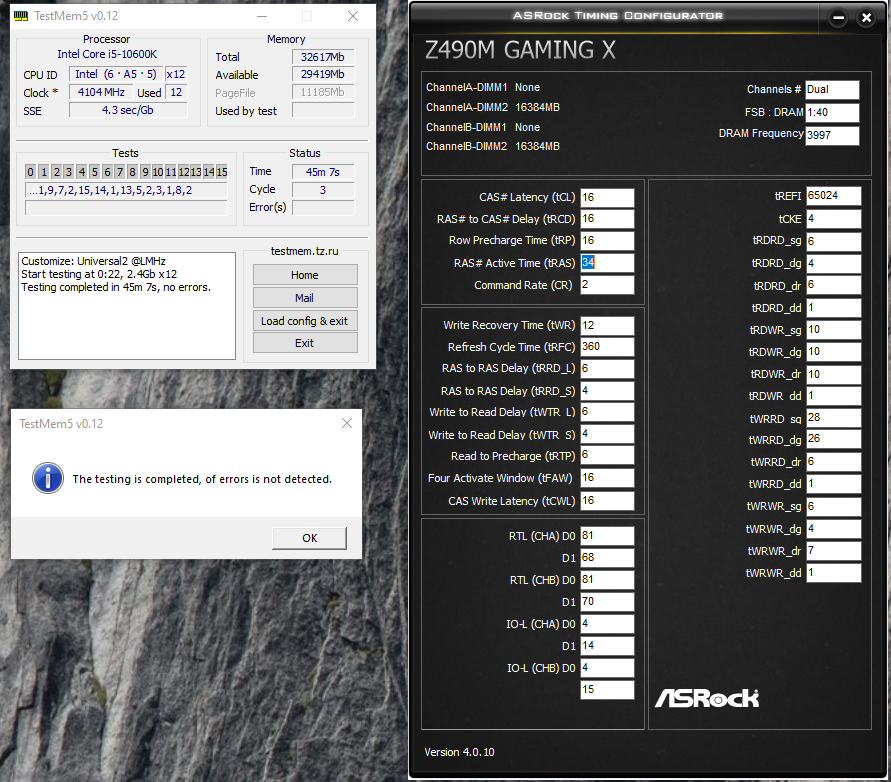Click the 4.3 sec/Gb SSE speed value
Screen dimensions: 891x782
(x=128, y=110)
